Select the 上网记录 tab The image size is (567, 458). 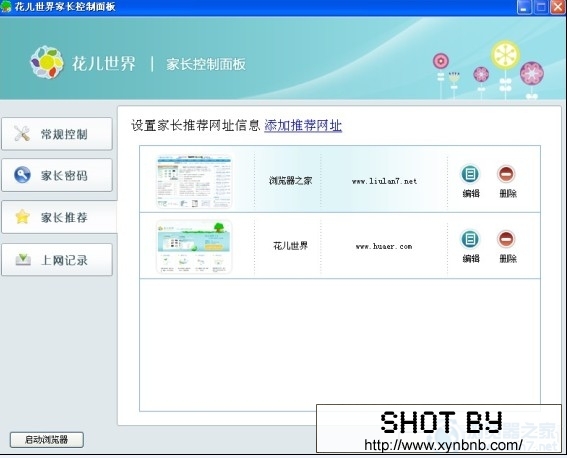point(57,260)
